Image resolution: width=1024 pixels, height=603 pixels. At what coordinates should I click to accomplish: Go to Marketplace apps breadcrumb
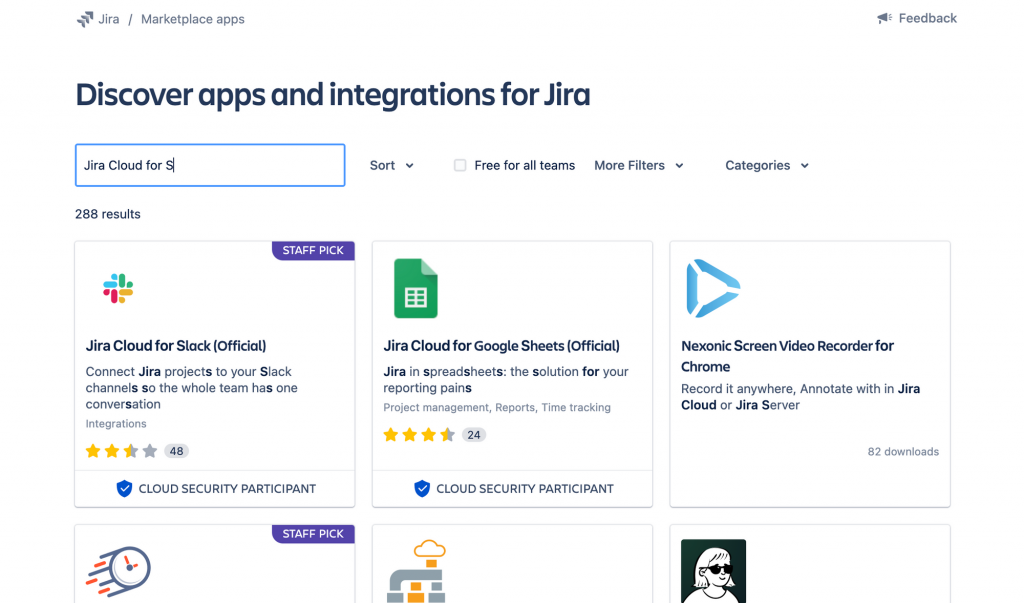(193, 20)
